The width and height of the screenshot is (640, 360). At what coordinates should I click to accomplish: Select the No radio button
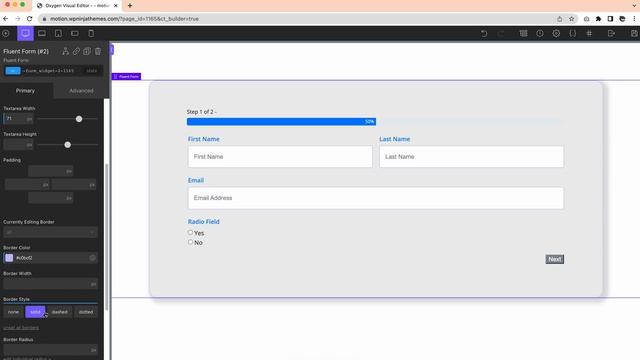coord(190,242)
